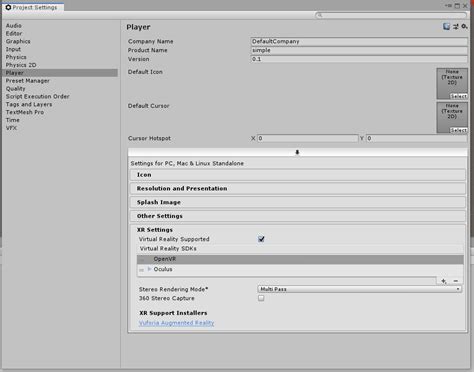The height and width of the screenshot is (372, 474).
Task: Open Vuforia Augmented Reality link
Action: tap(177, 323)
